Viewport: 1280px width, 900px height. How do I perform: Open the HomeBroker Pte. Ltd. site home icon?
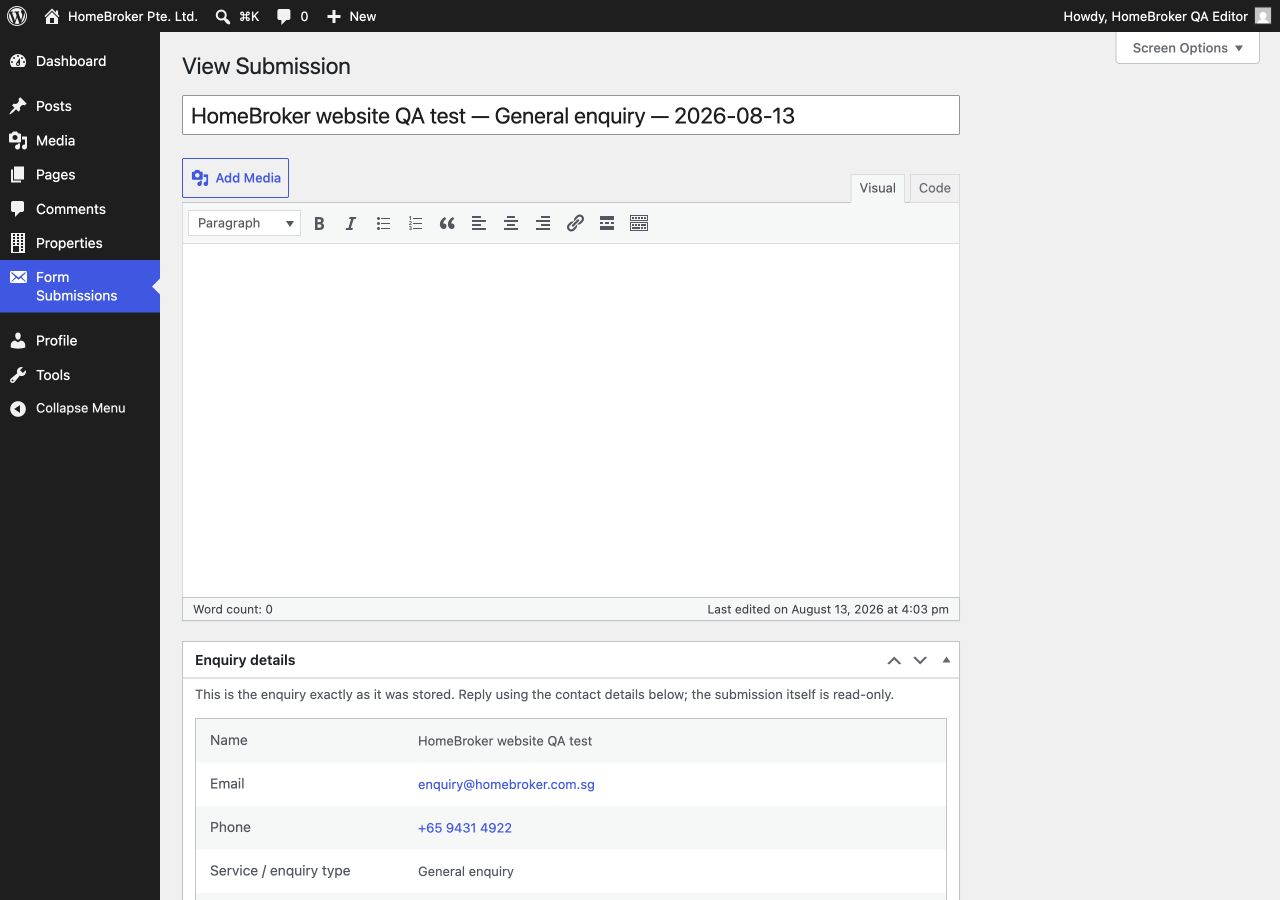[x=52, y=16]
